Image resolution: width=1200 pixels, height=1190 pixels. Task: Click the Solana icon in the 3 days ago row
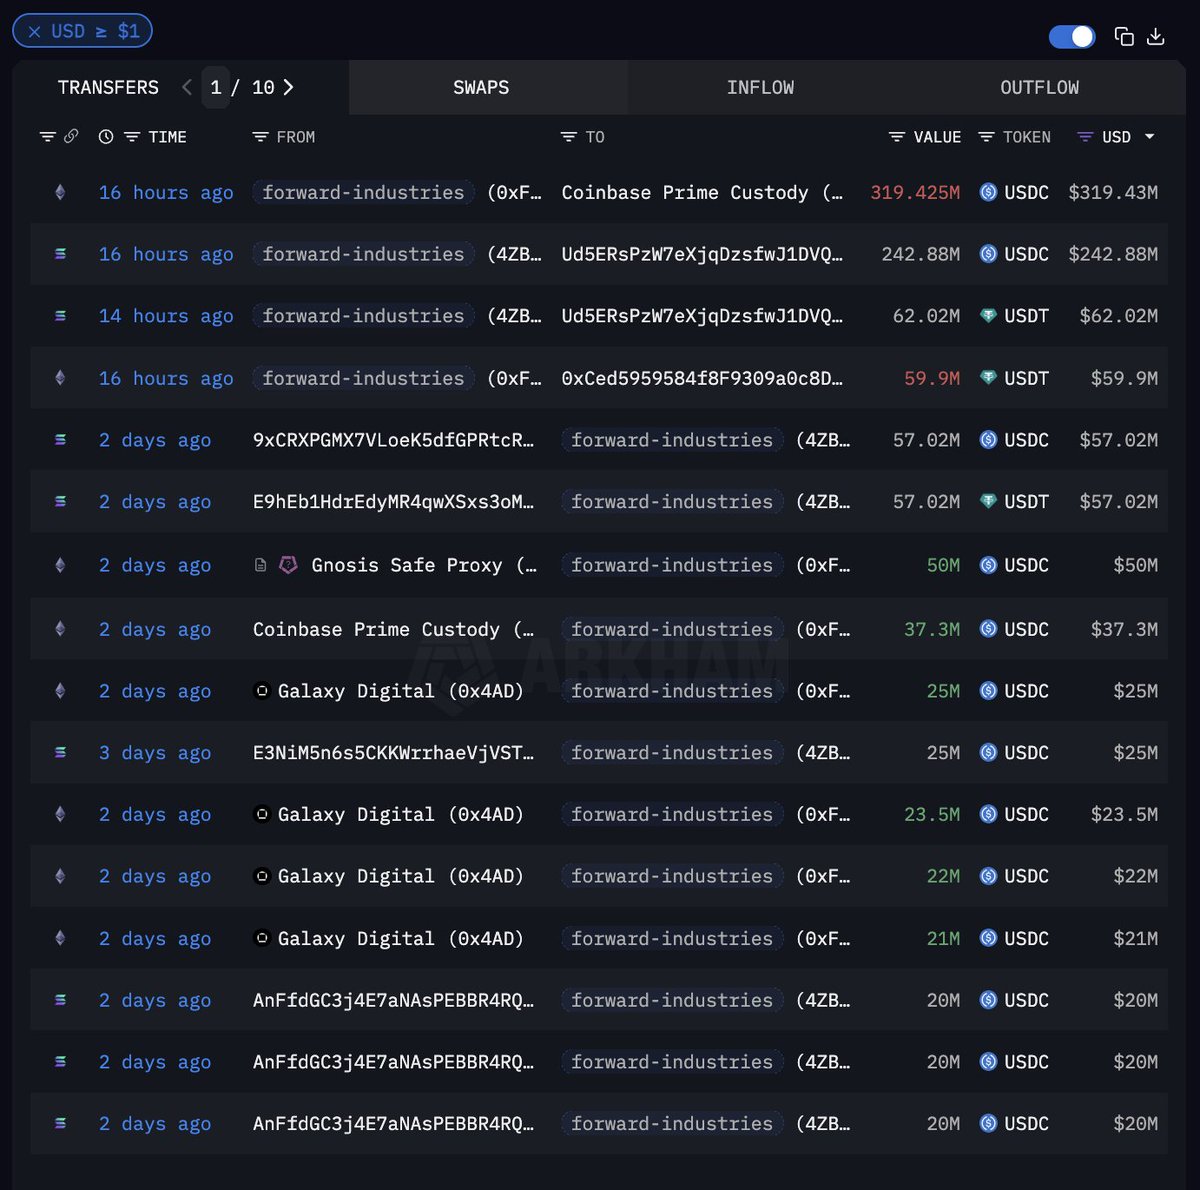60,752
